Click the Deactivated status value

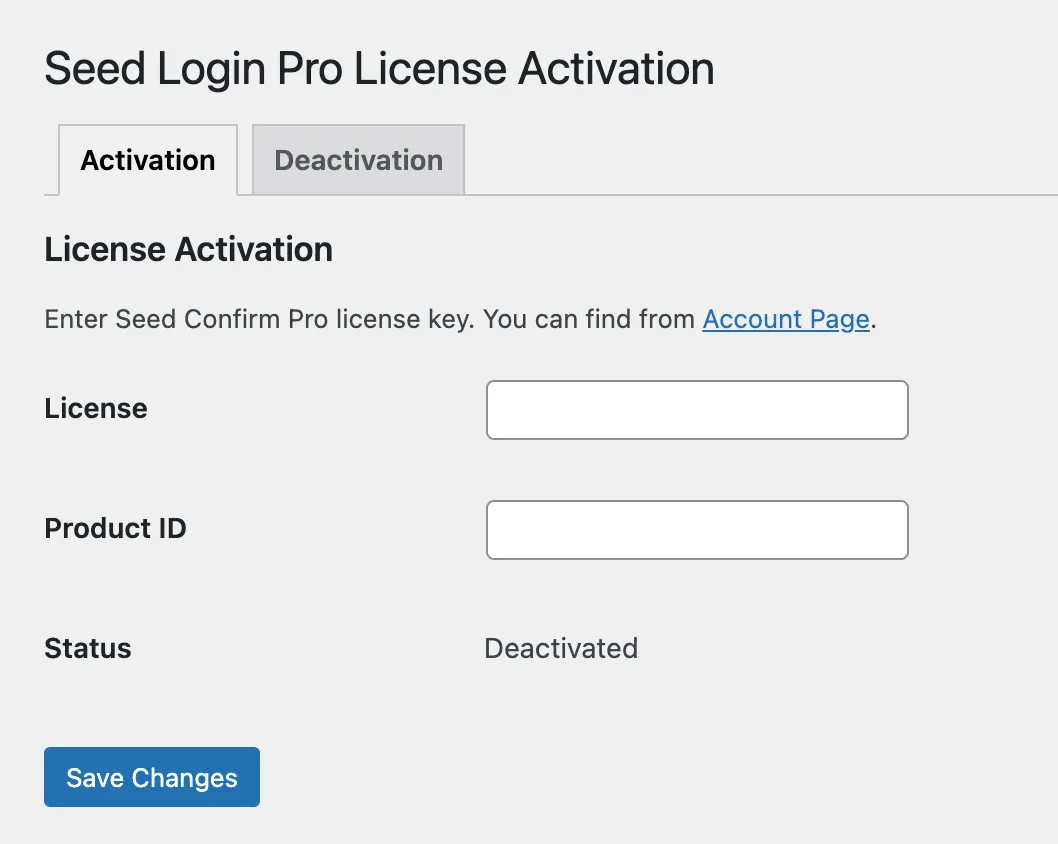[561, 648]
